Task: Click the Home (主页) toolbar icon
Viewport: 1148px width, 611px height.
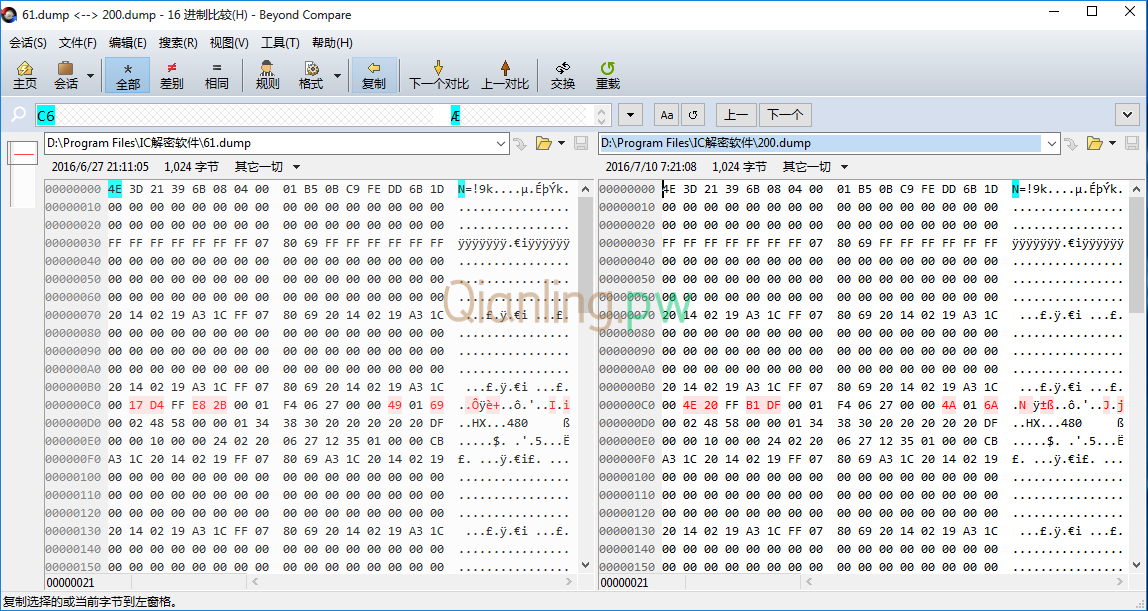Action: [25, 75]
